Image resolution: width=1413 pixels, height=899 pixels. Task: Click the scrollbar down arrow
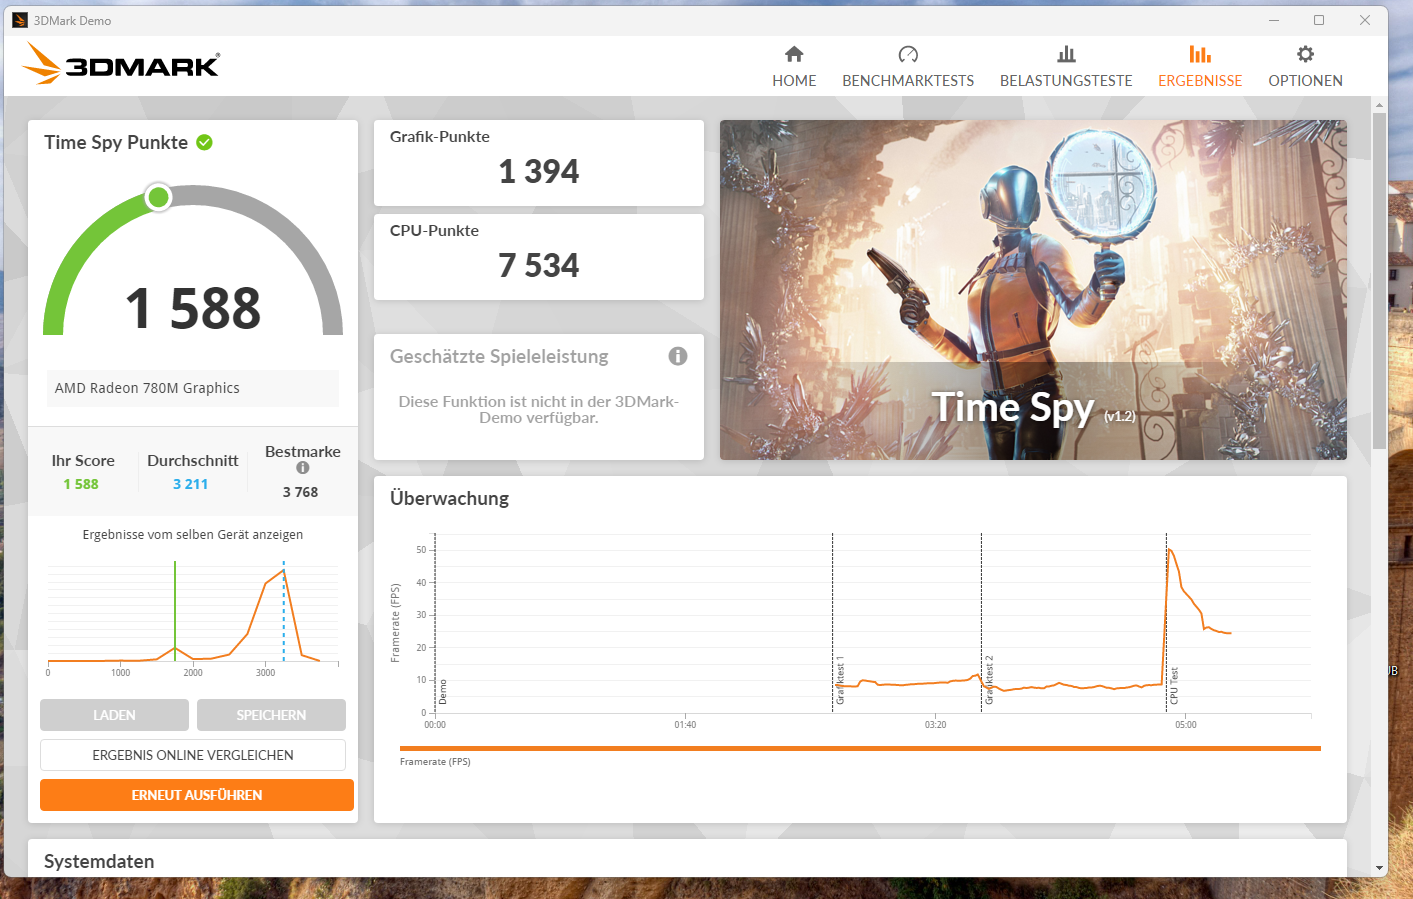coord(1380,868)
